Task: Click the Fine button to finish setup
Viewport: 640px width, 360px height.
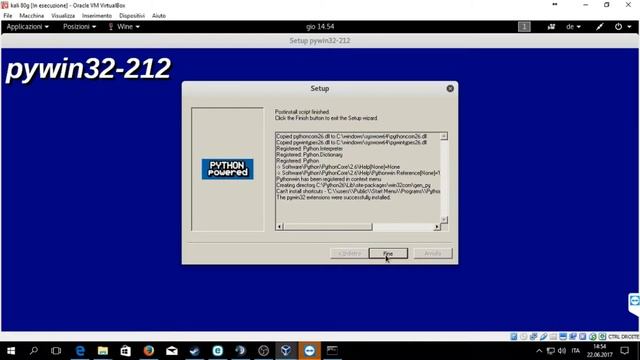Action: tap(388, 253)
